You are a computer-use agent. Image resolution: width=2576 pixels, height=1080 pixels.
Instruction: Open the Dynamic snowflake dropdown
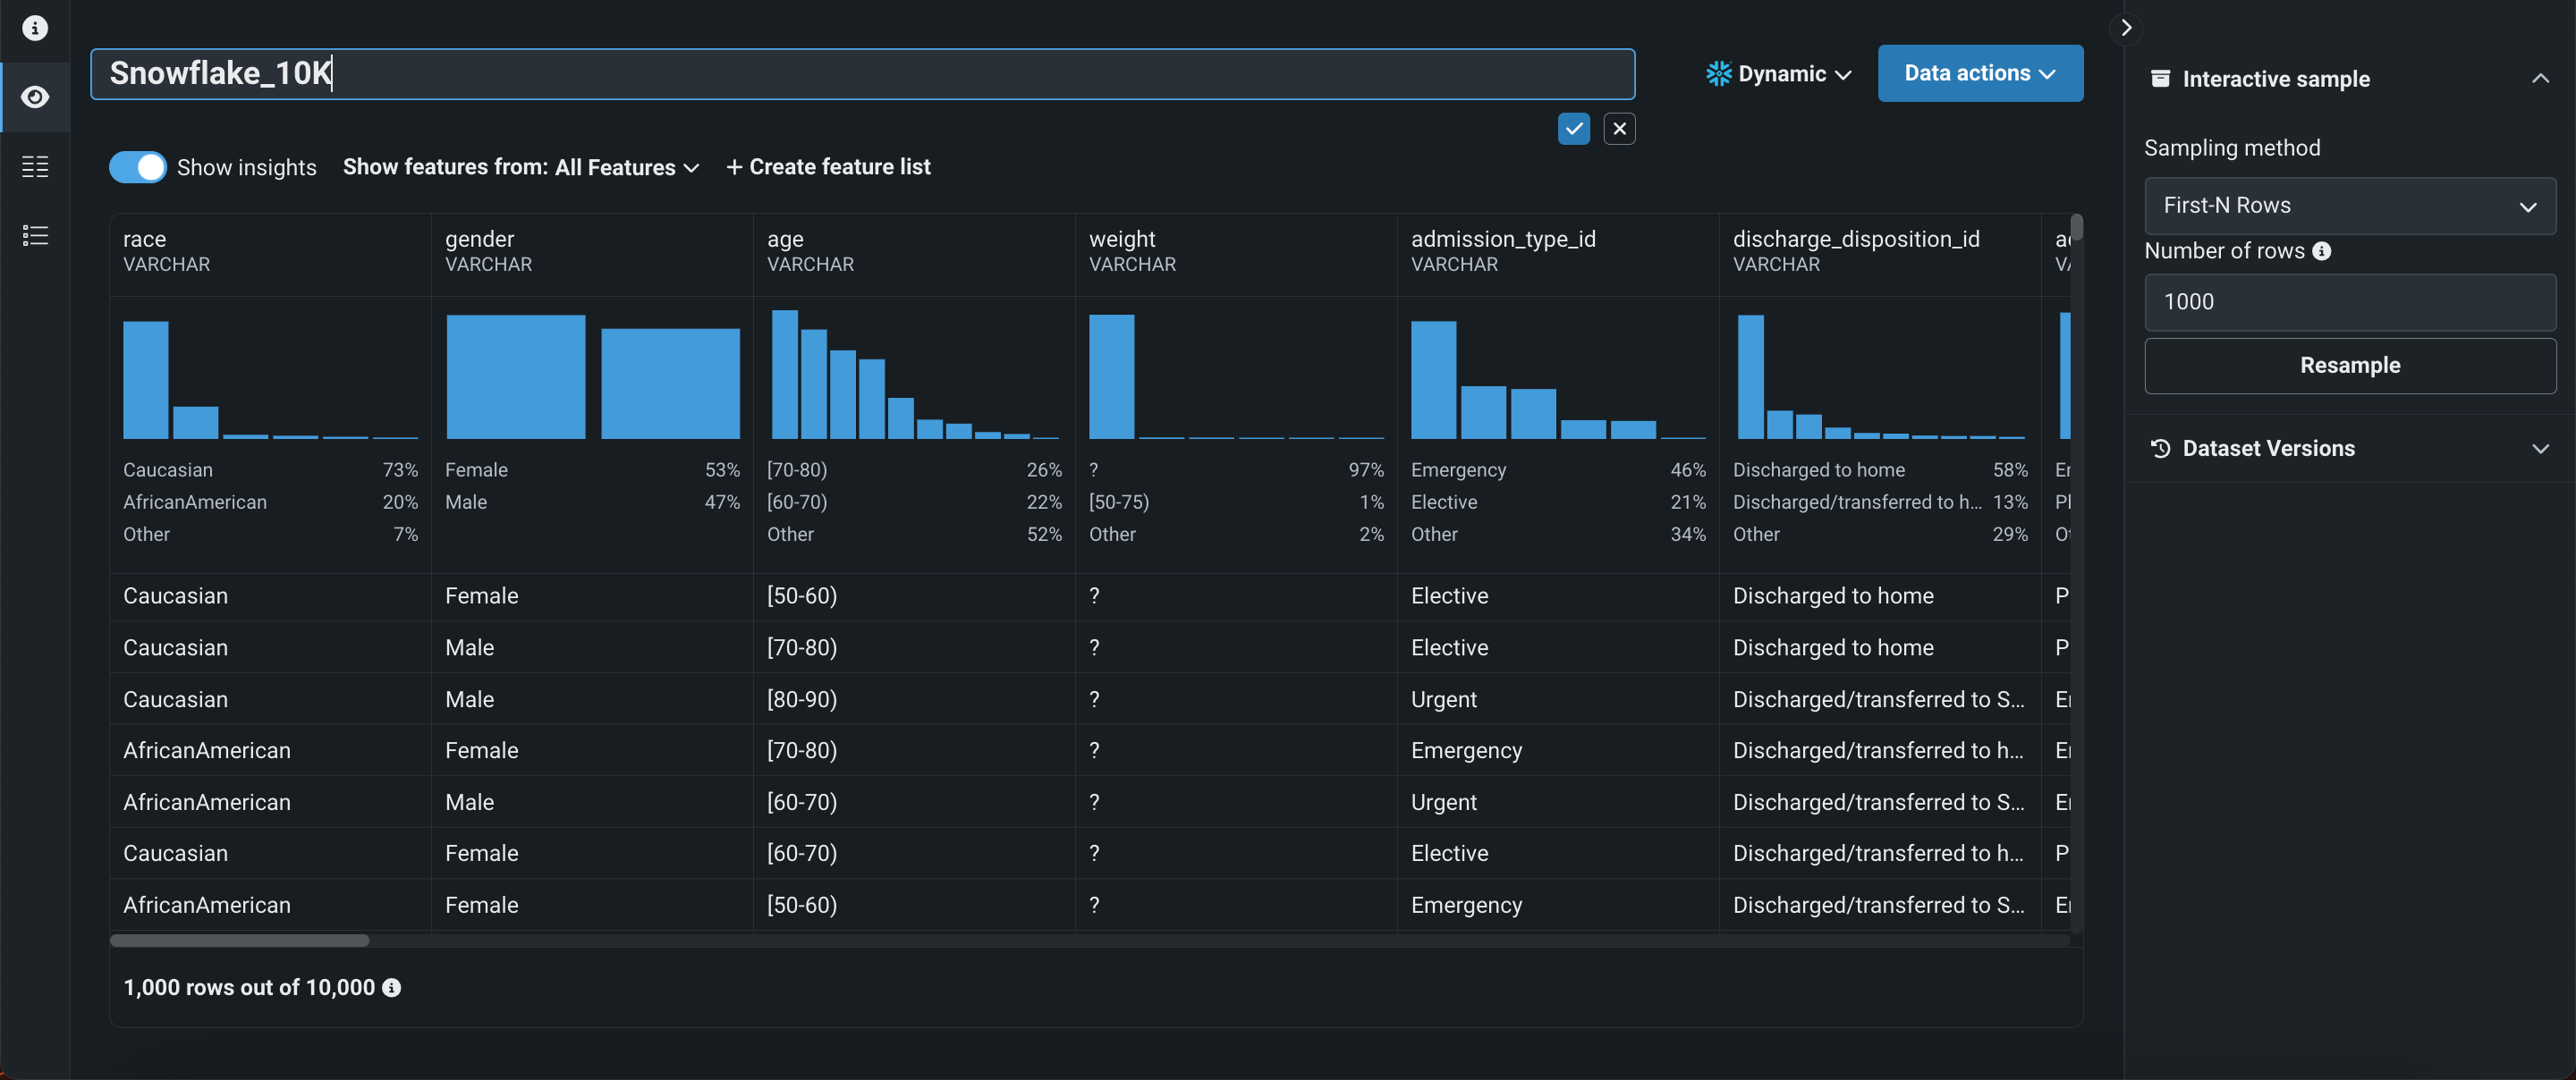click(1779, 73)
